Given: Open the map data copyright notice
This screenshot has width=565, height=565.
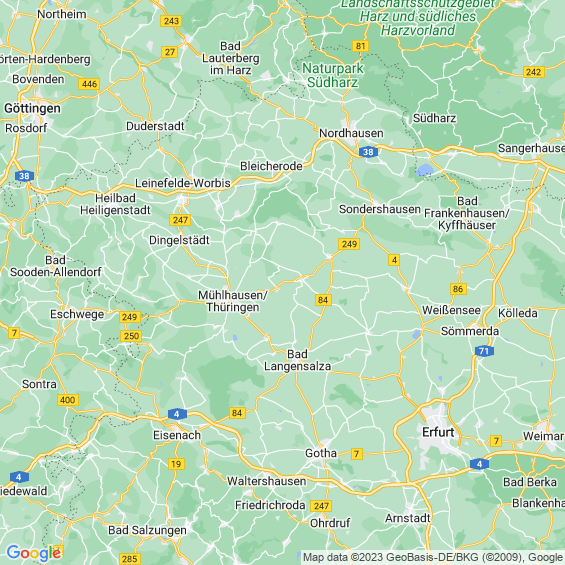Looking at the screenshot, I should click(433, 557).
